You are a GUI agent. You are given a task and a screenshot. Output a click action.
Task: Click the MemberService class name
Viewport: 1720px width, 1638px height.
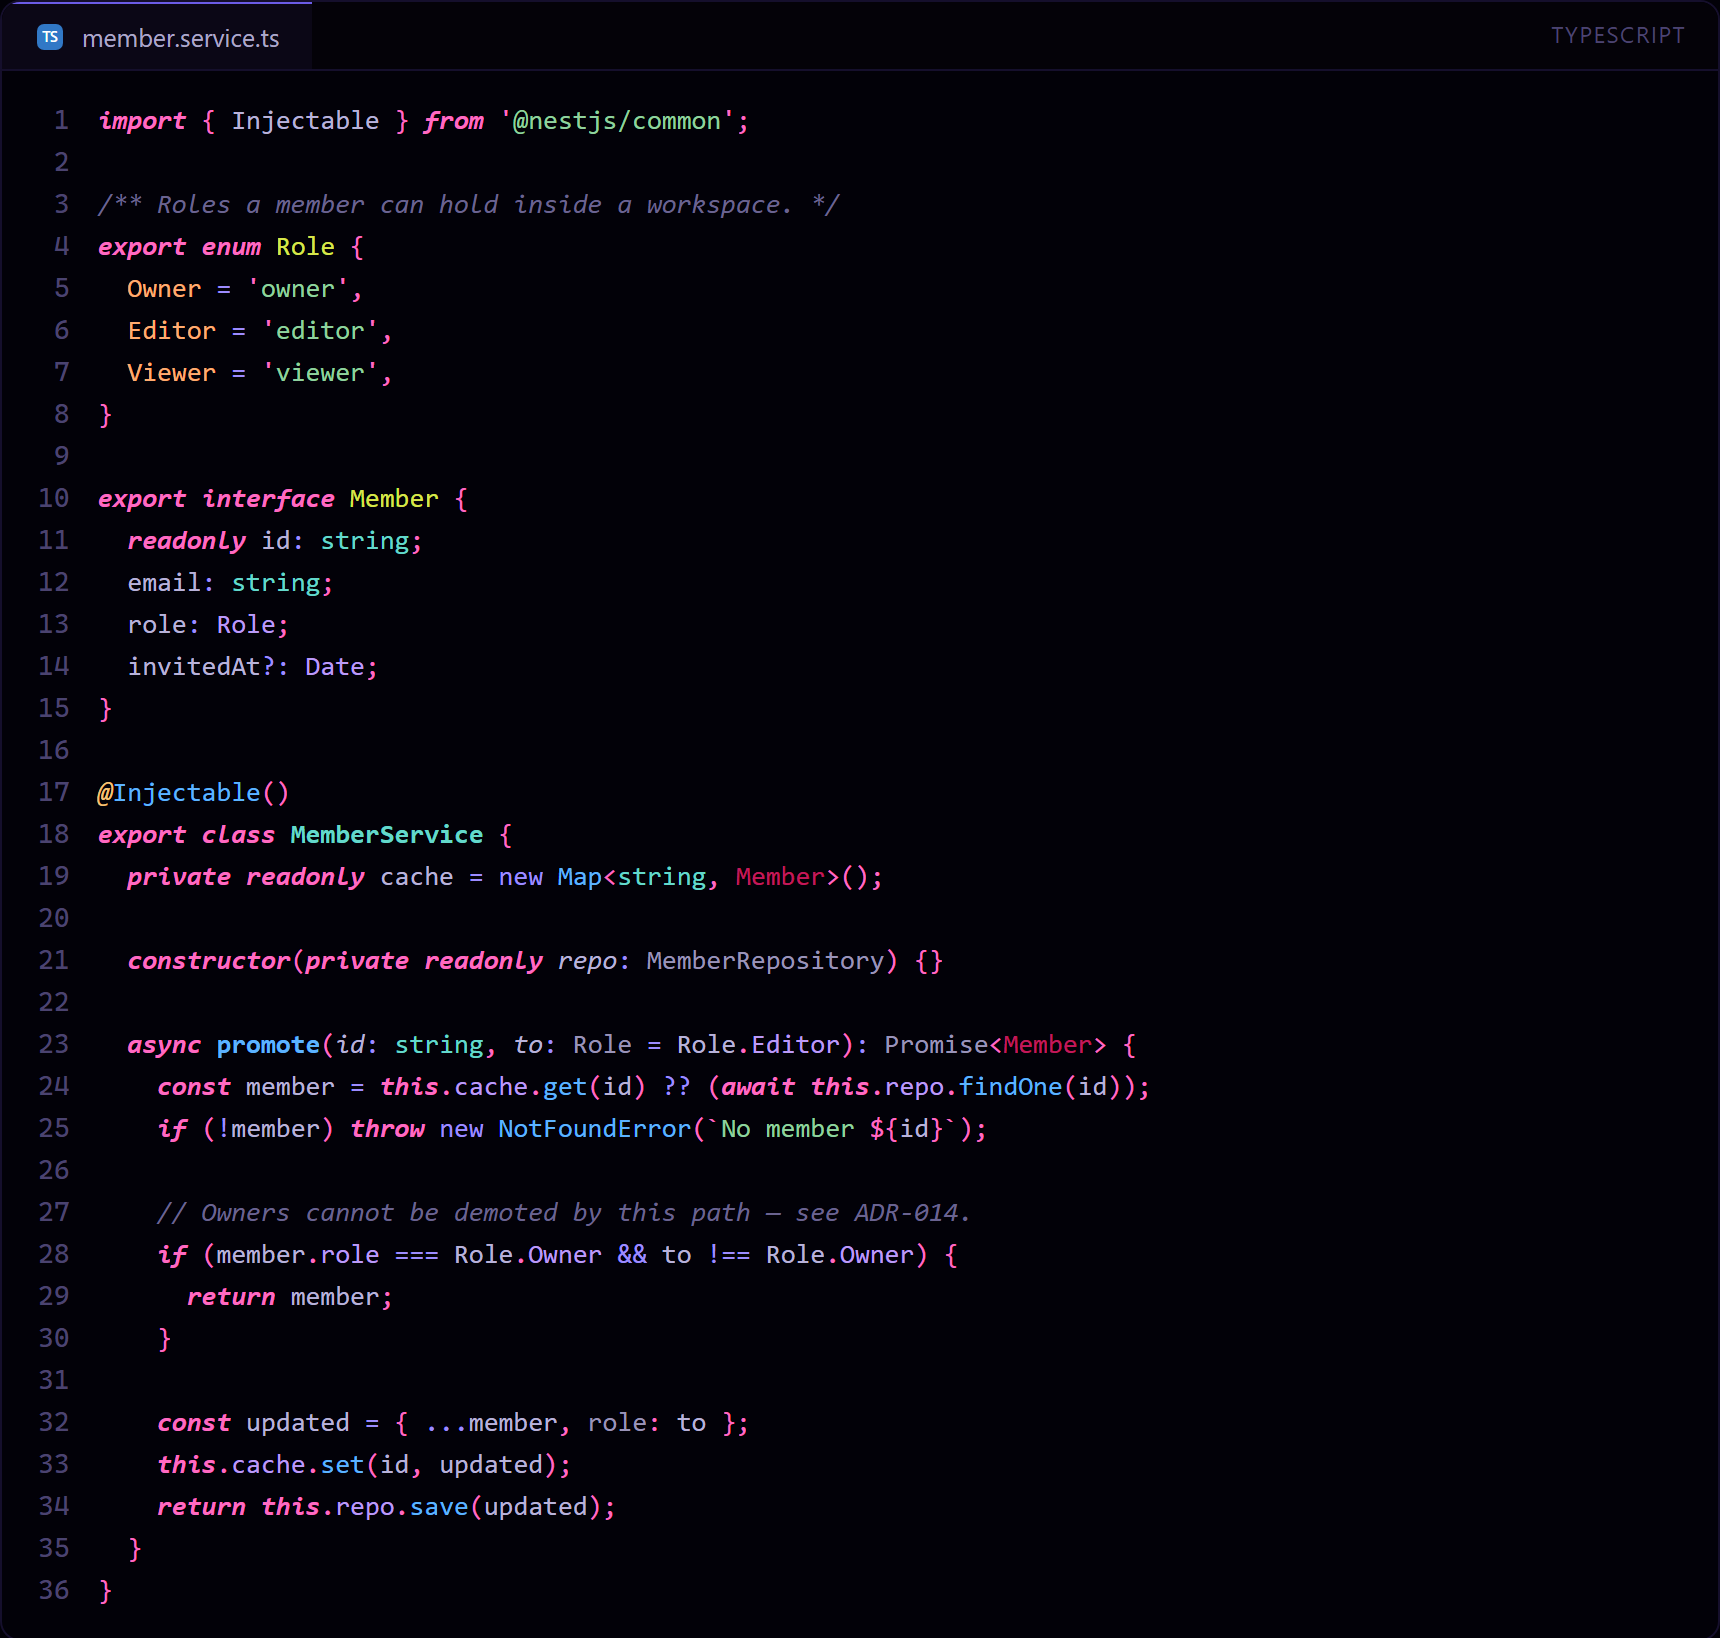(x=386, y=835)
